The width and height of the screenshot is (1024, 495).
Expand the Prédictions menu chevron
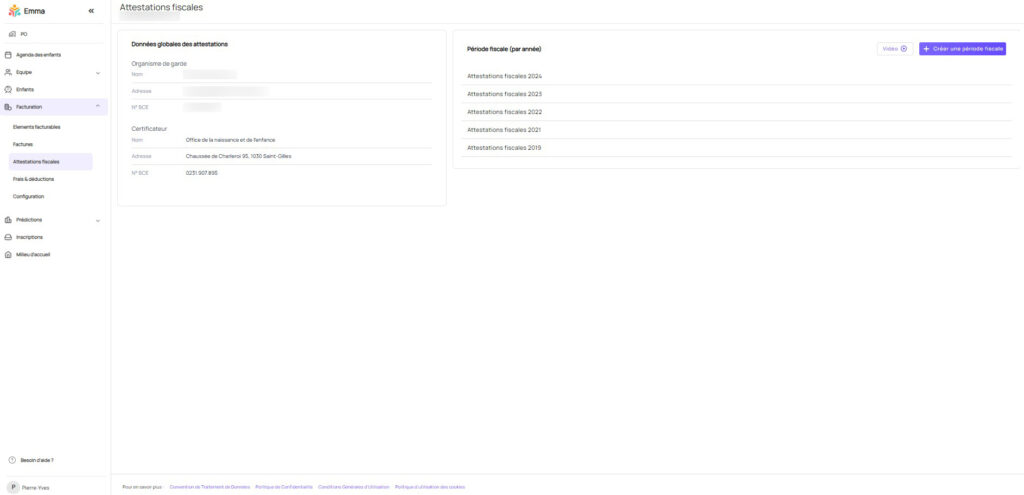(x=97, y=220)
